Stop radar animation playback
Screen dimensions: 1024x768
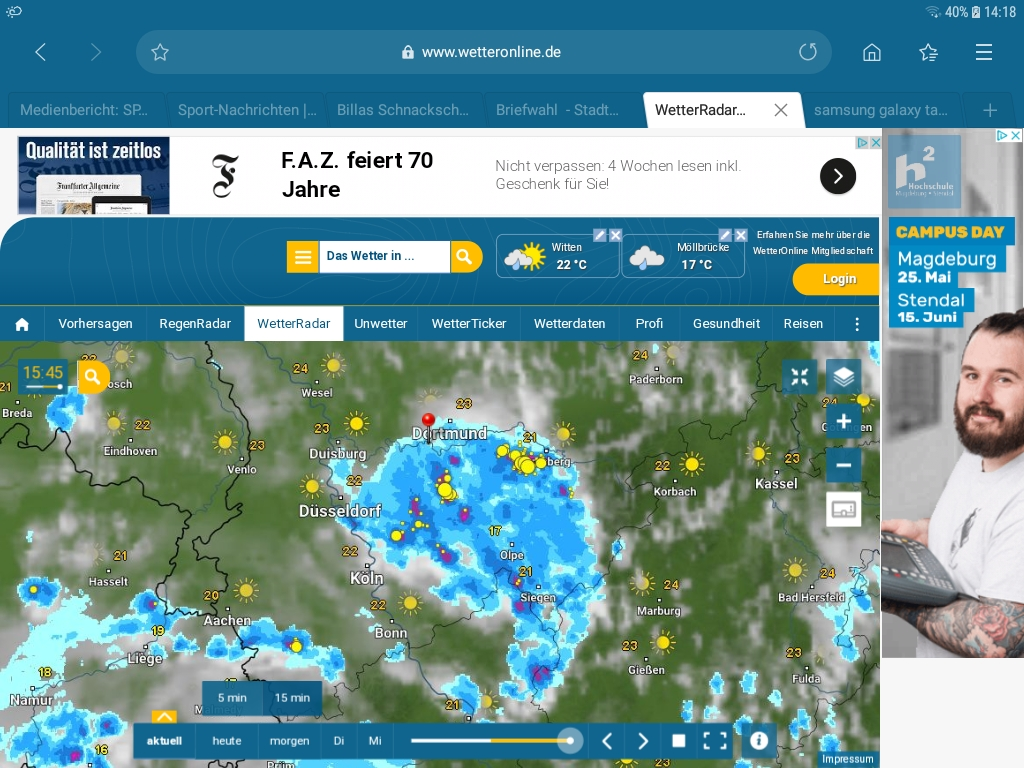pyautogui.click(x=679, y=741)
